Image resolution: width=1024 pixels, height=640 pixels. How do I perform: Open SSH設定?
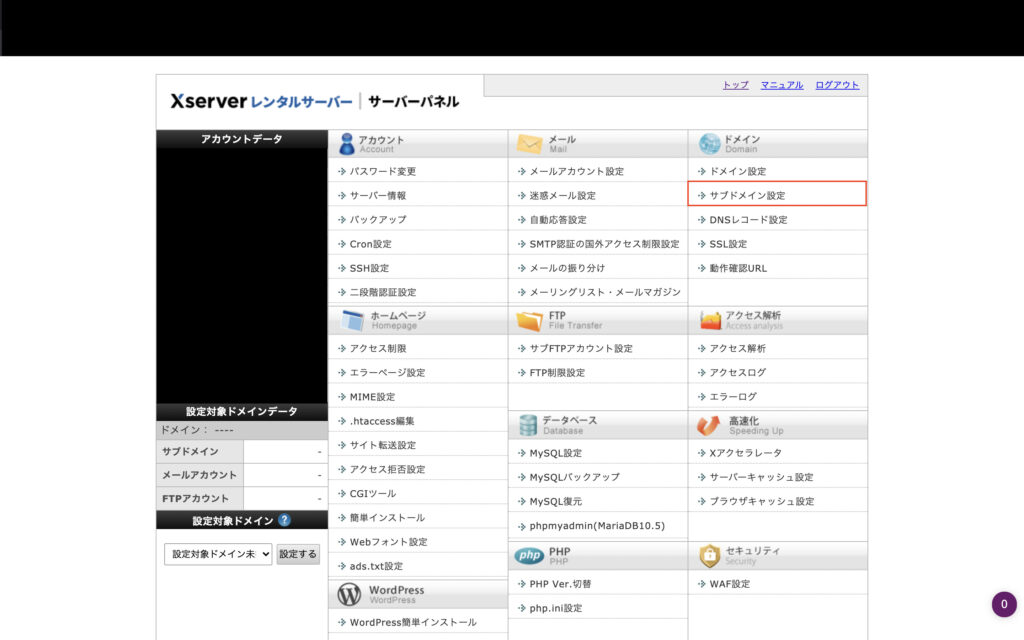coord(369,268)
